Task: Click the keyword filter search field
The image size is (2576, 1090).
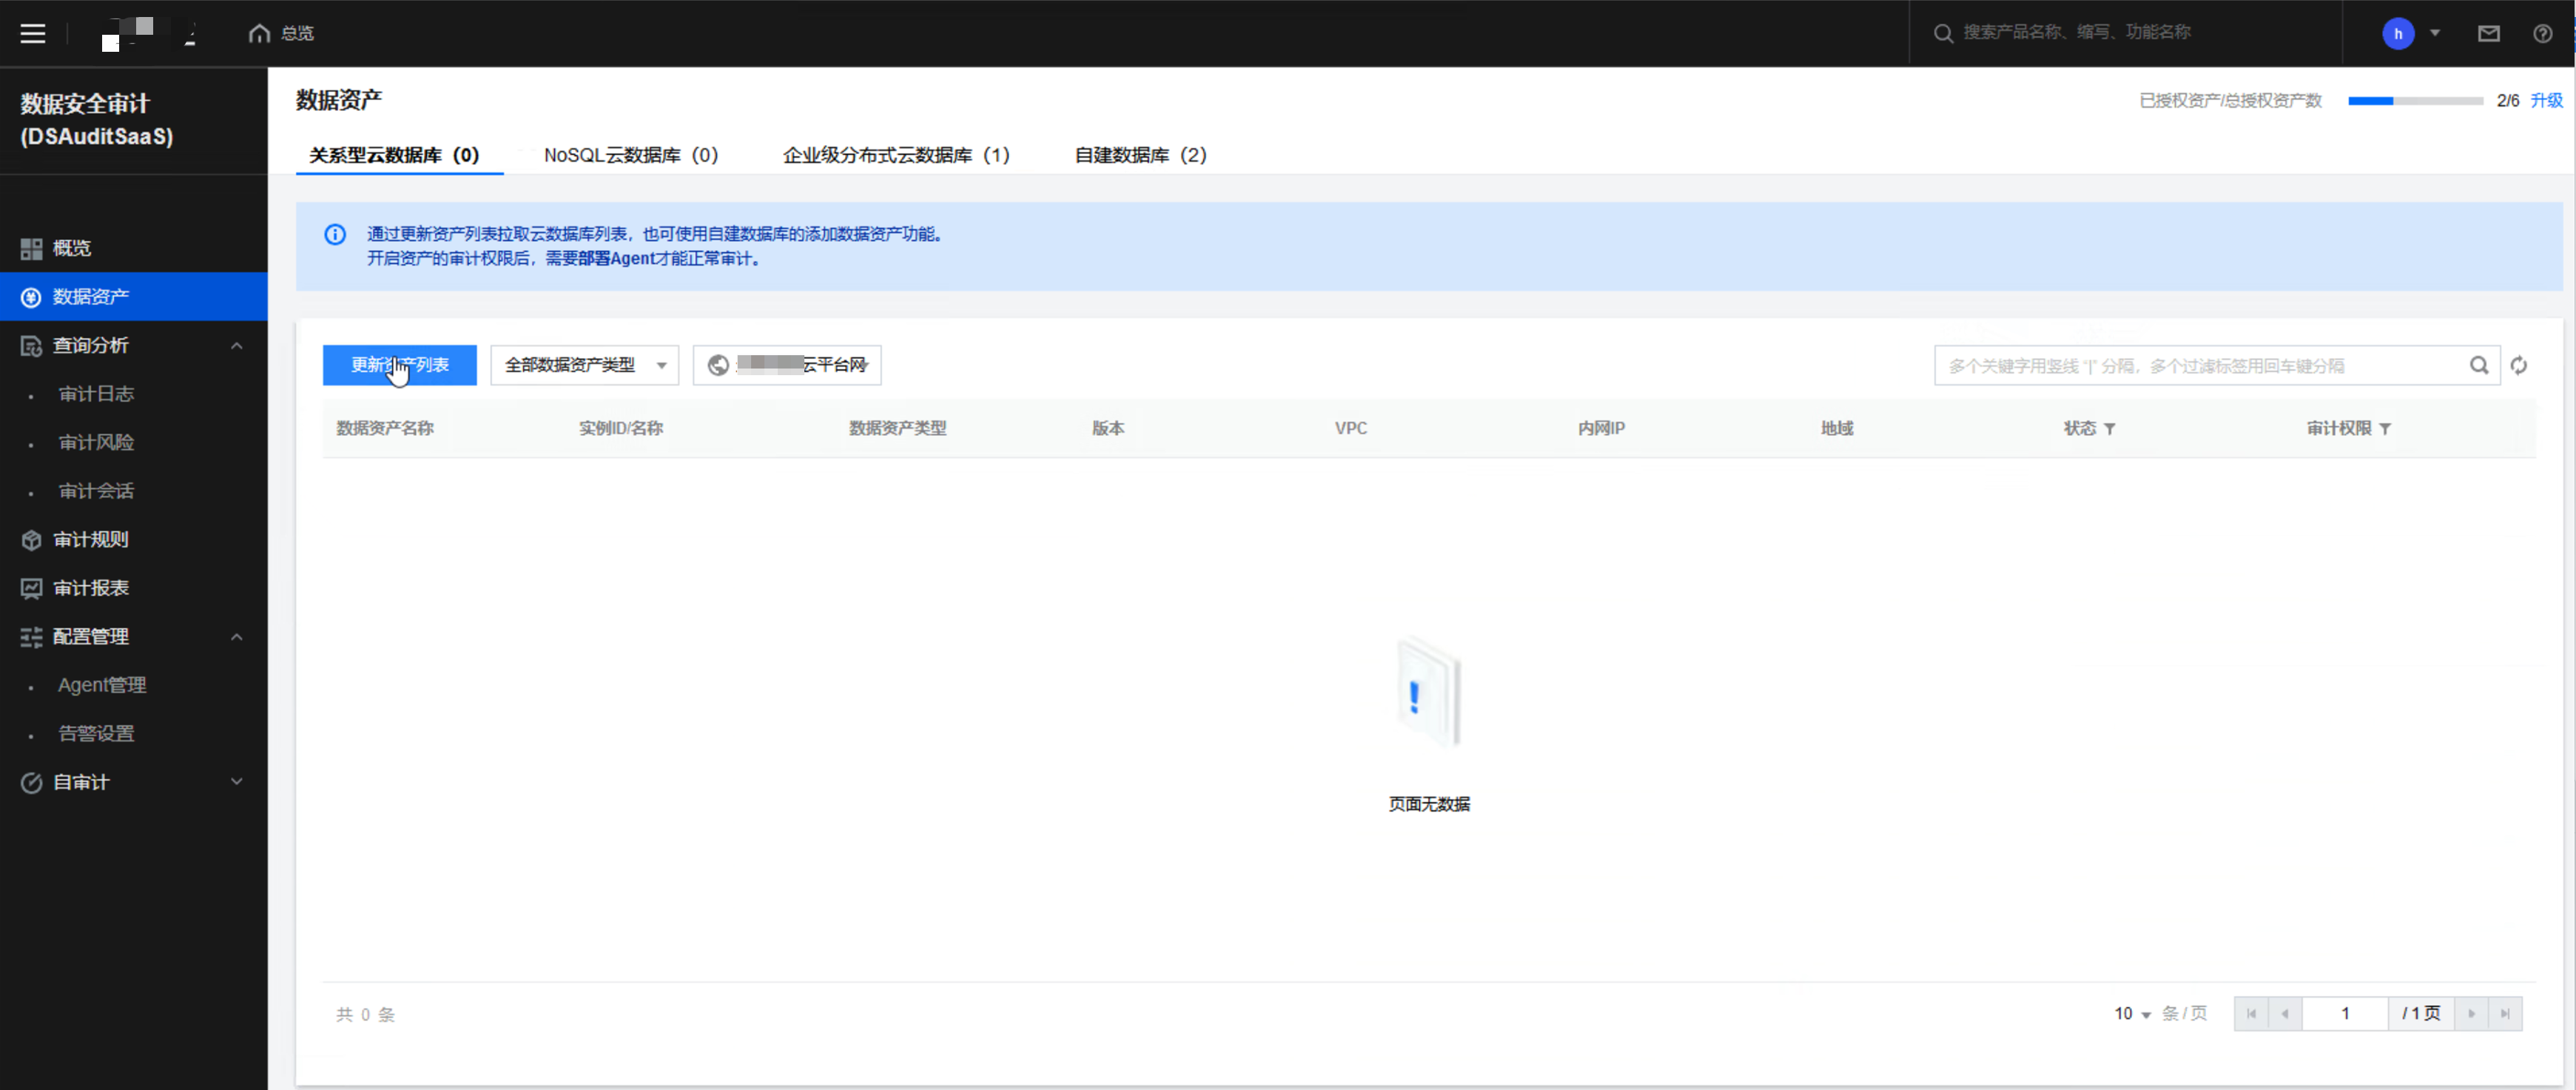Action: (x=2200, y=366)
